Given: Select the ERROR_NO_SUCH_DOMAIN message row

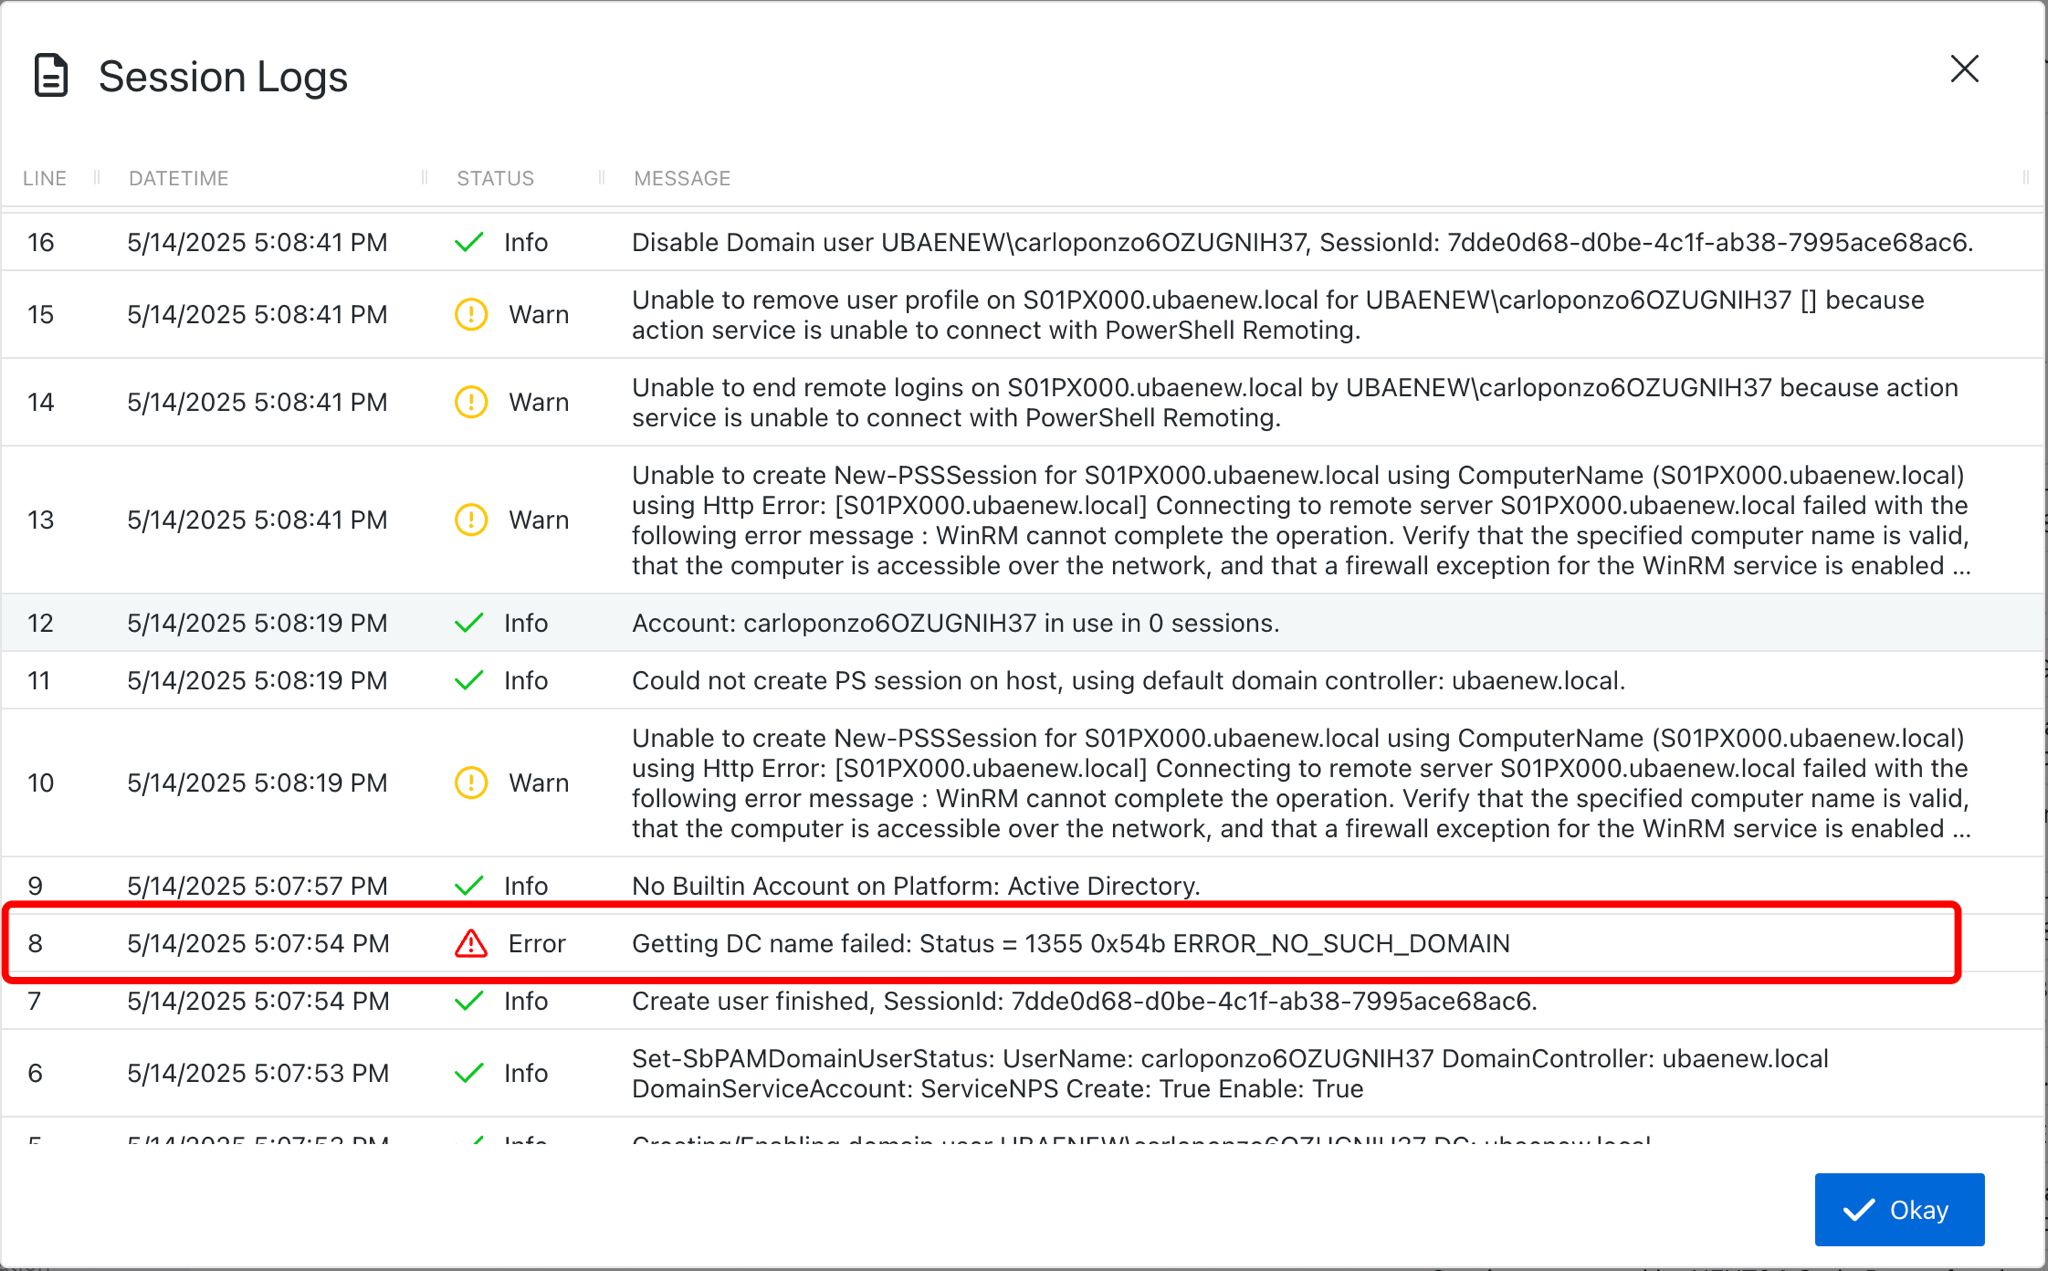Looking at the screenshot, I should click(1070, 943).
